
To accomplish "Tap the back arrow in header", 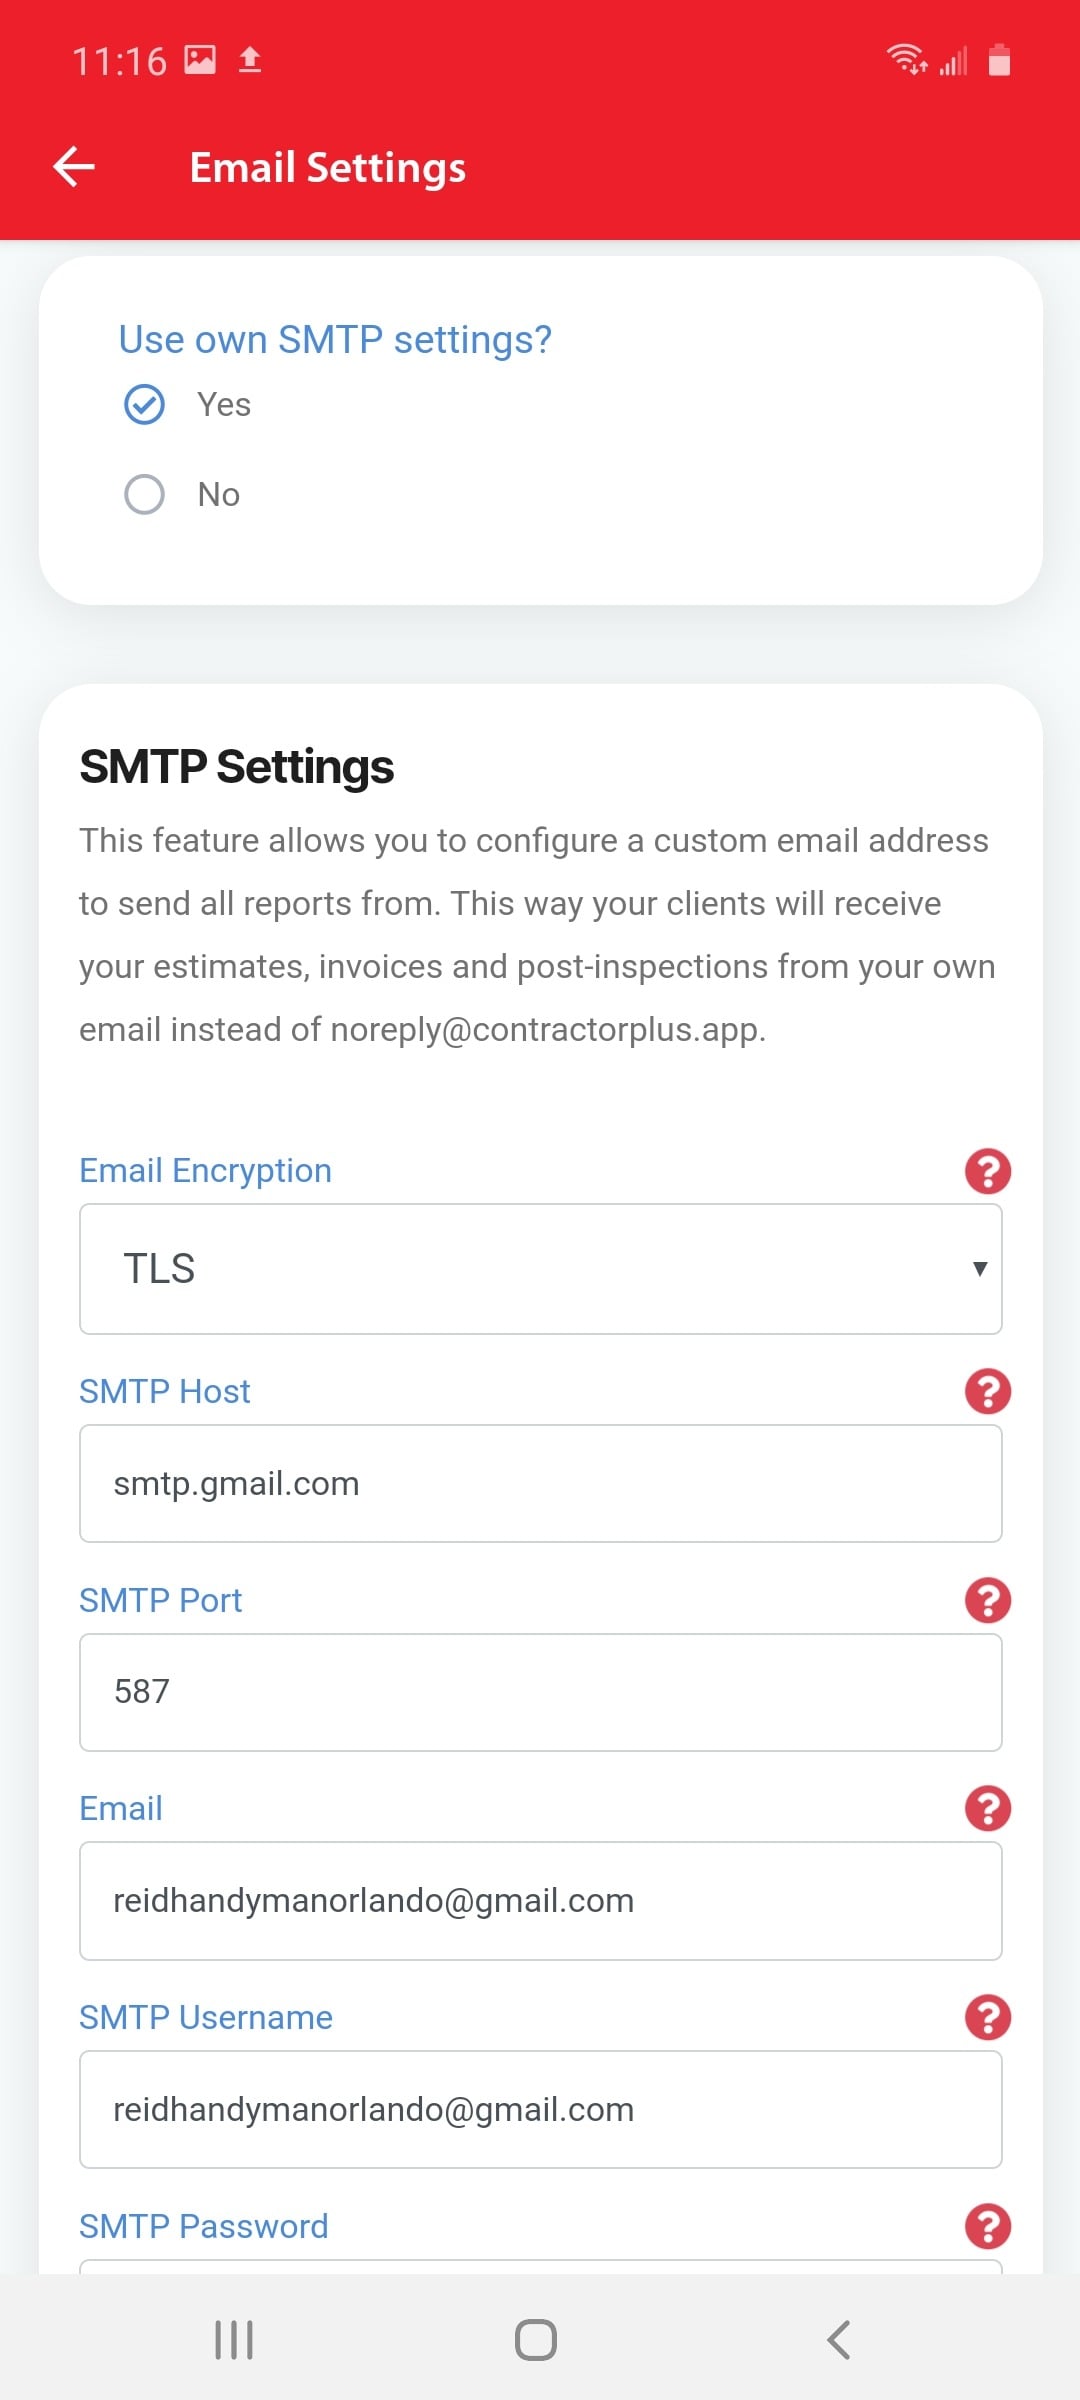I will click(x=74, y=167).
